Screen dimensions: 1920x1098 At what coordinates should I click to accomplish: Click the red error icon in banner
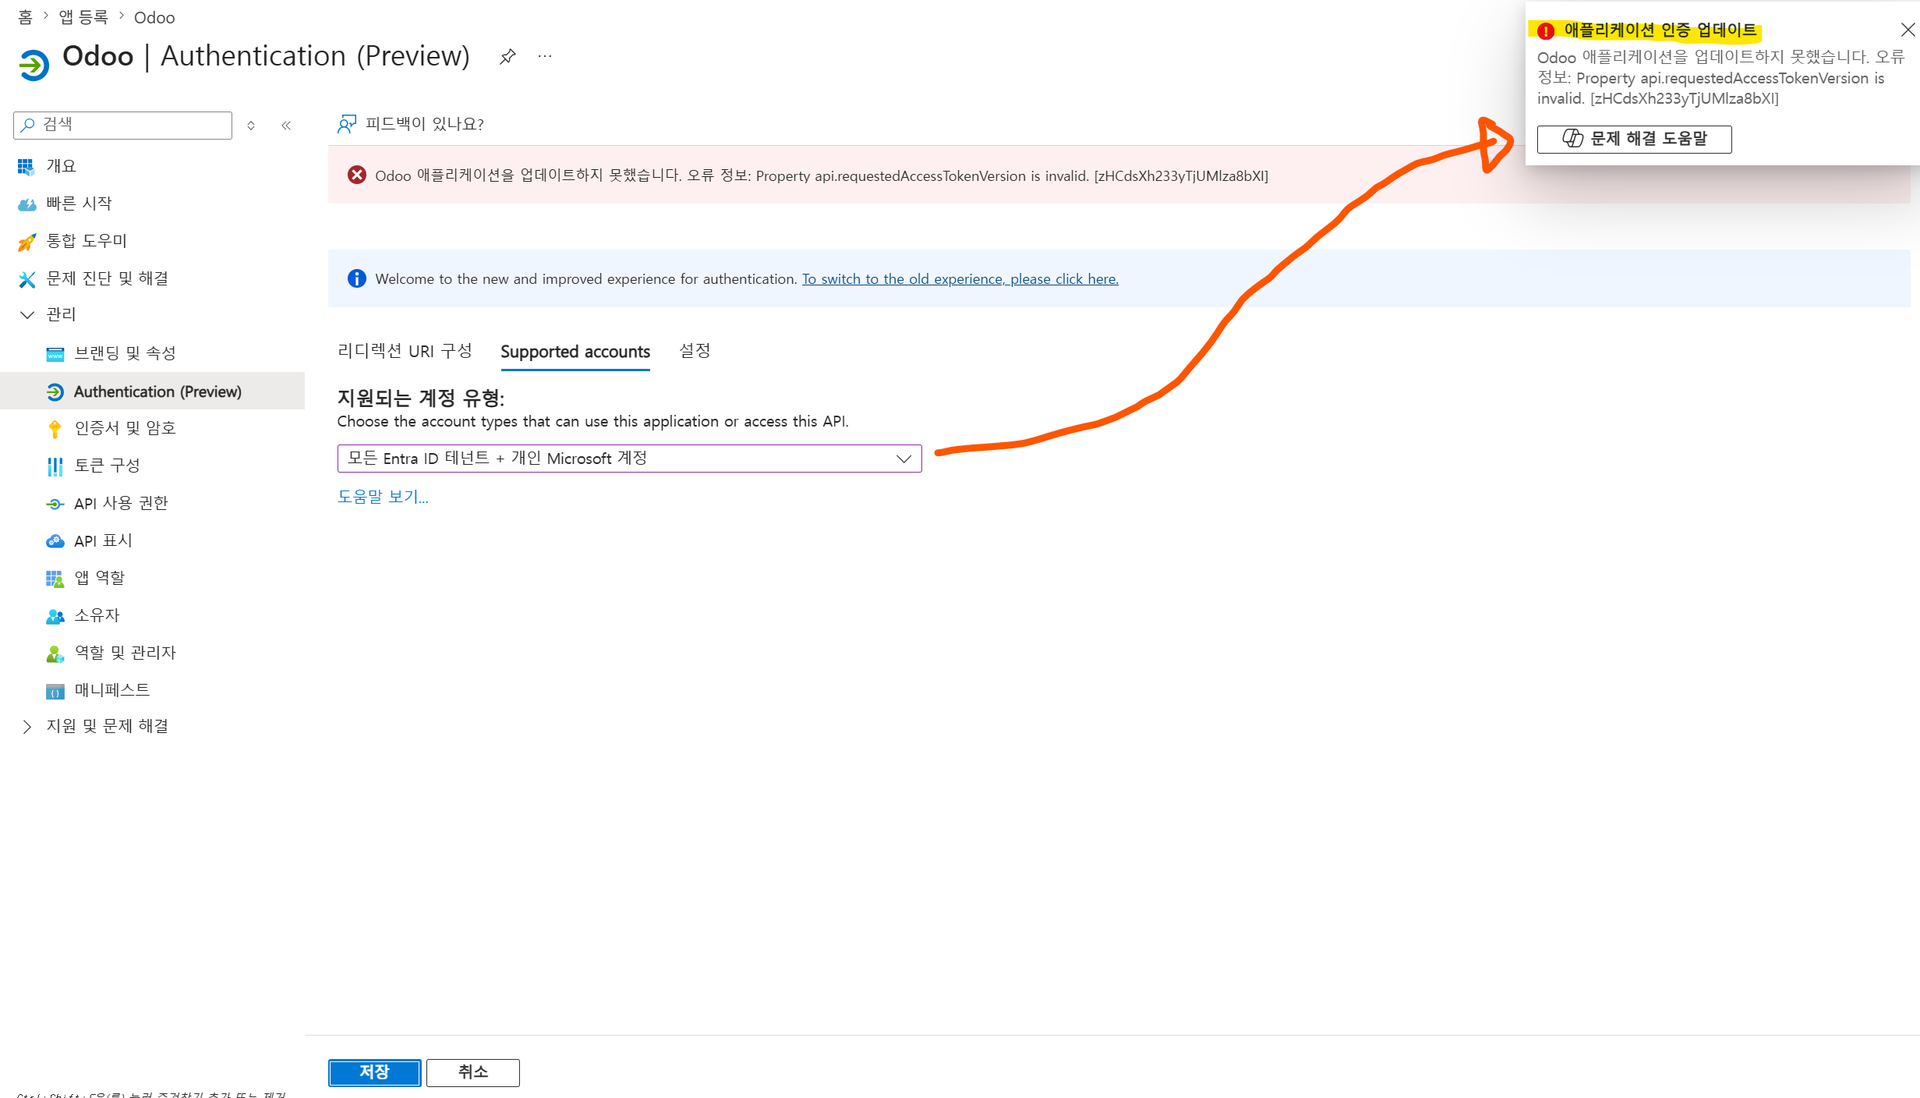pos(357,175)
